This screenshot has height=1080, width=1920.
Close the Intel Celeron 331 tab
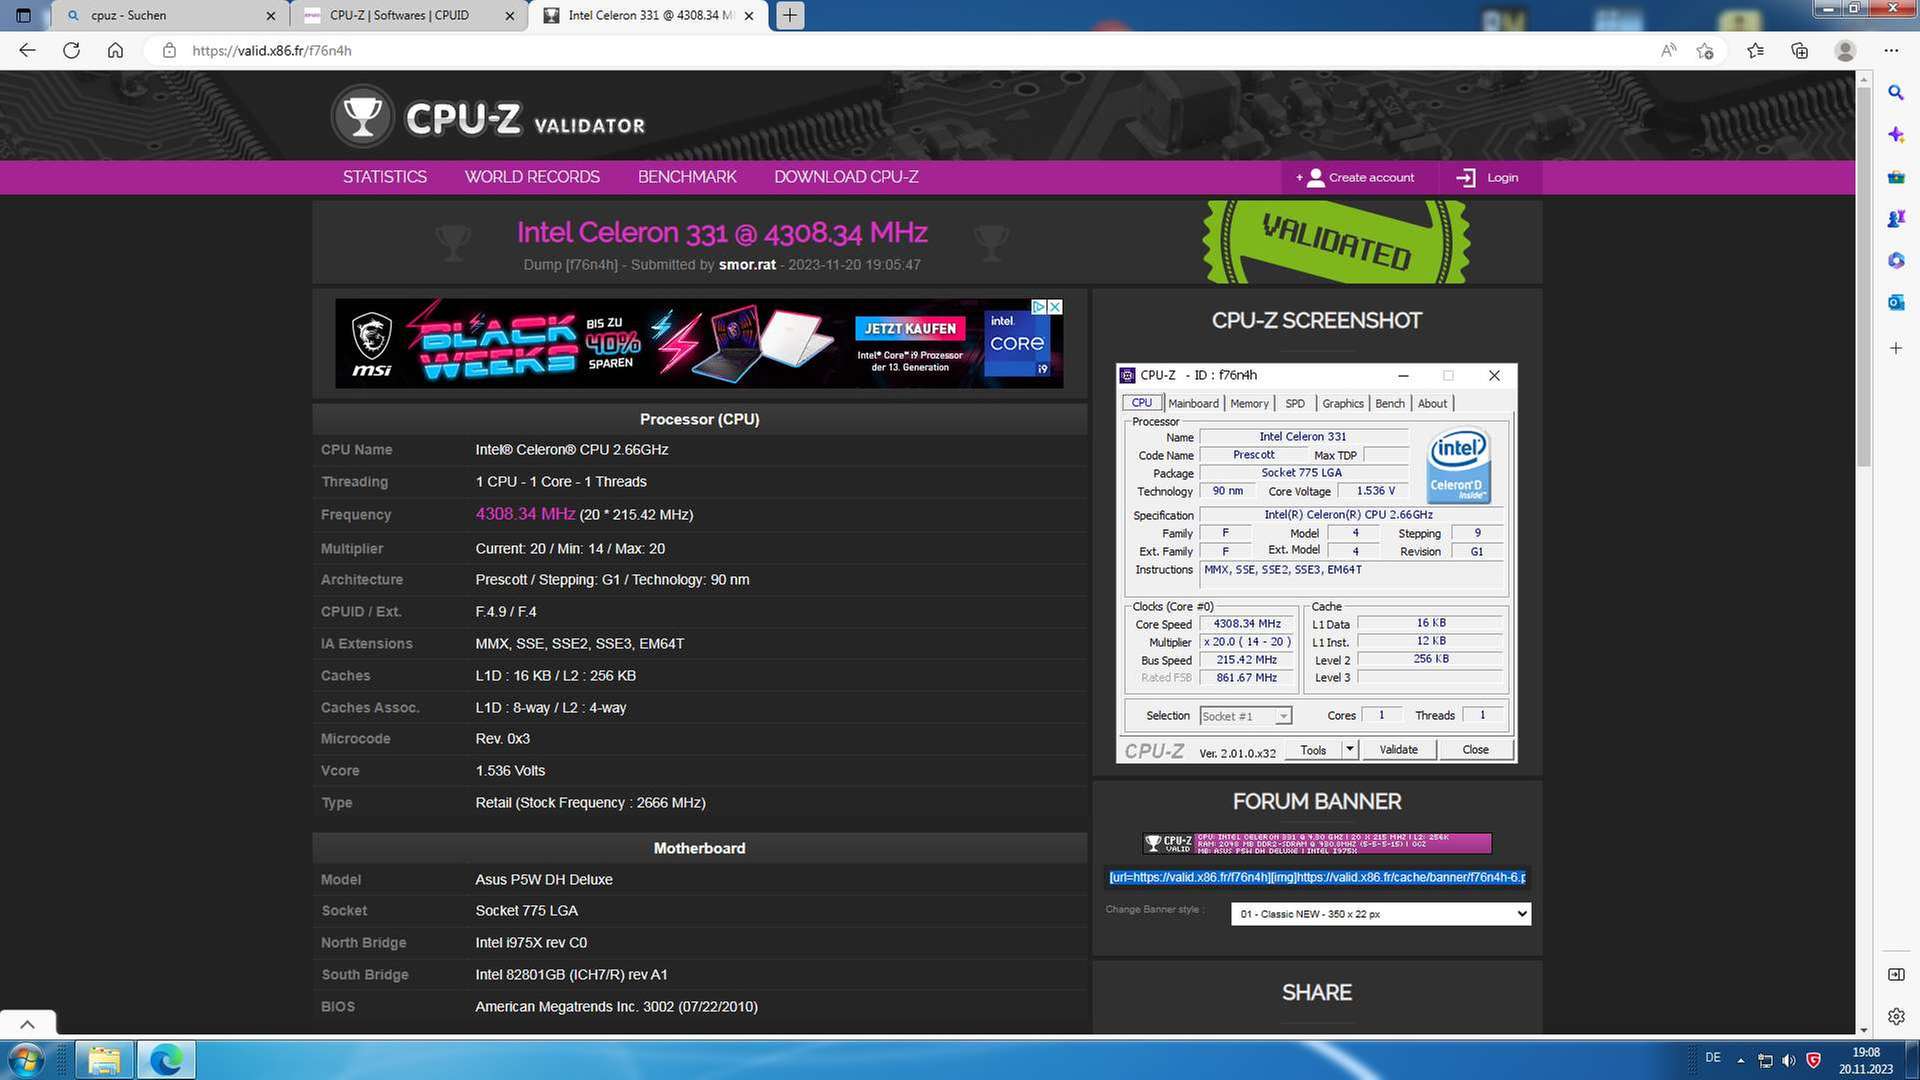coord(751,15)
